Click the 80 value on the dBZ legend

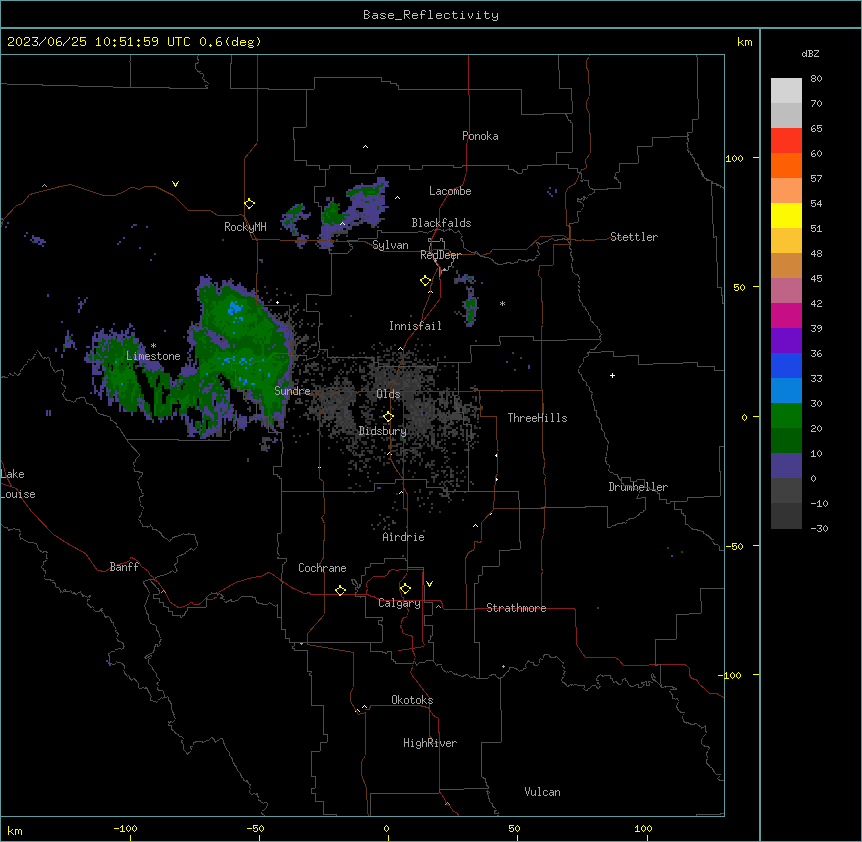[x=816, y=79]
